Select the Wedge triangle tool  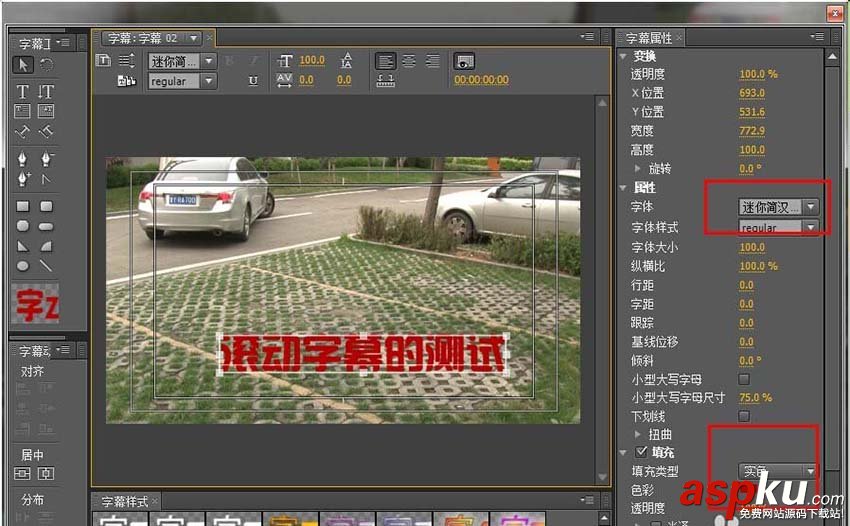22,246
